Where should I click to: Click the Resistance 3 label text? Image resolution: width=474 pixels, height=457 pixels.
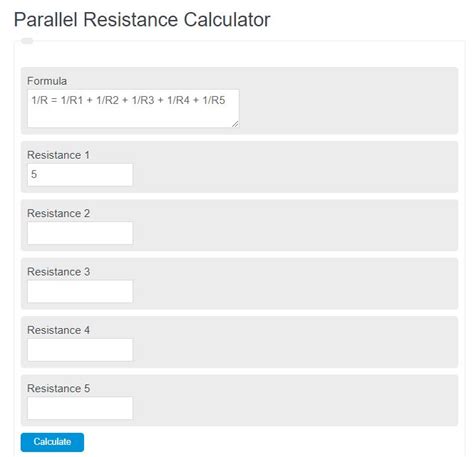(x=58, y=272)
